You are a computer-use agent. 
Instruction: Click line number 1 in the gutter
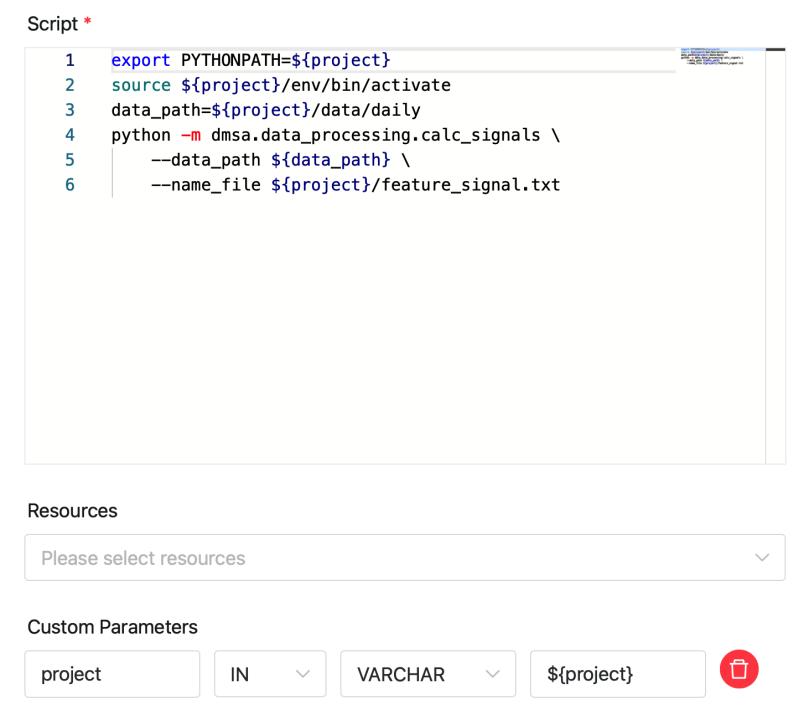[70, 60]
